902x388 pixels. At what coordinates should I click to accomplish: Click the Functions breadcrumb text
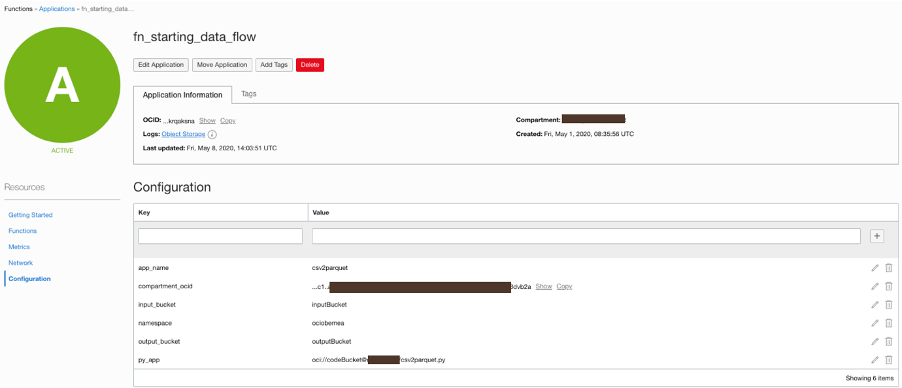click(18, 9)
